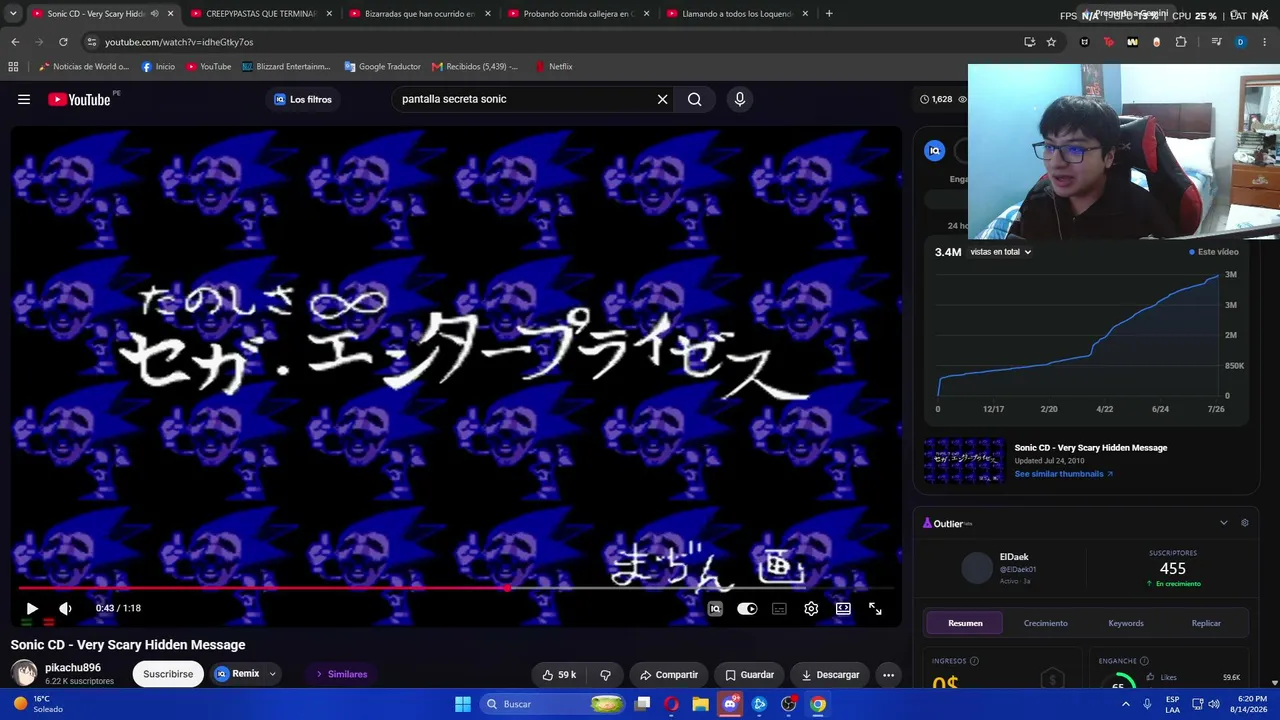The image size is (1280, 720).
Task: Save video with Guardar button
Action: [750, 675]
